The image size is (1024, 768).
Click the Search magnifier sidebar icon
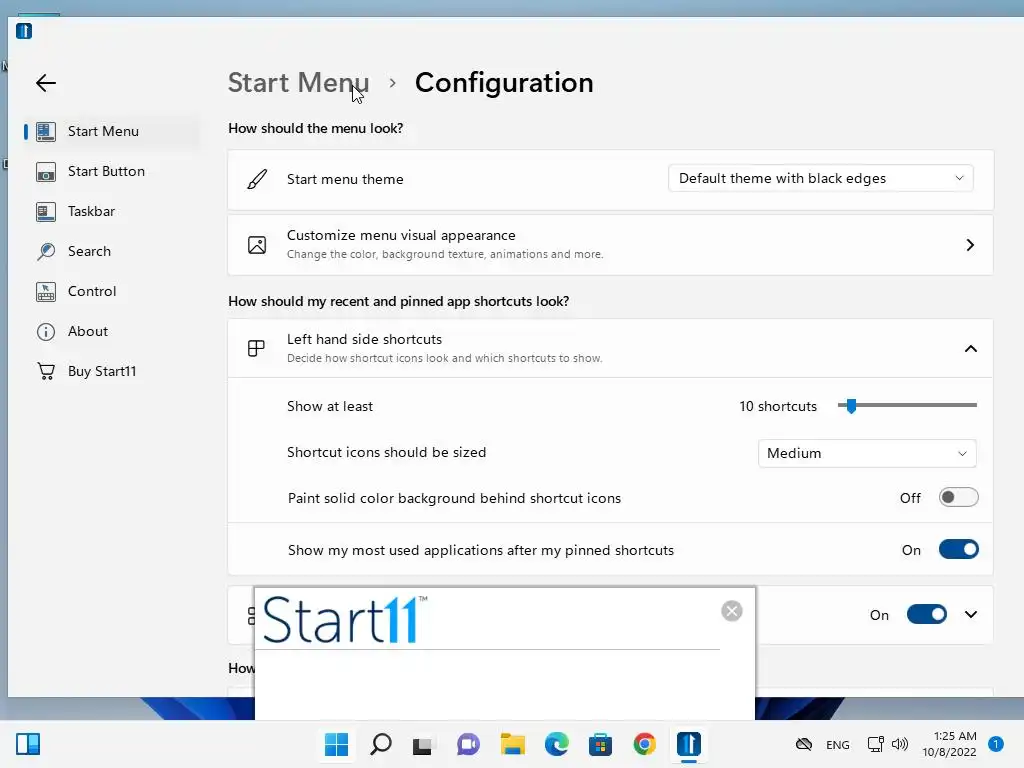click(46, 251)
